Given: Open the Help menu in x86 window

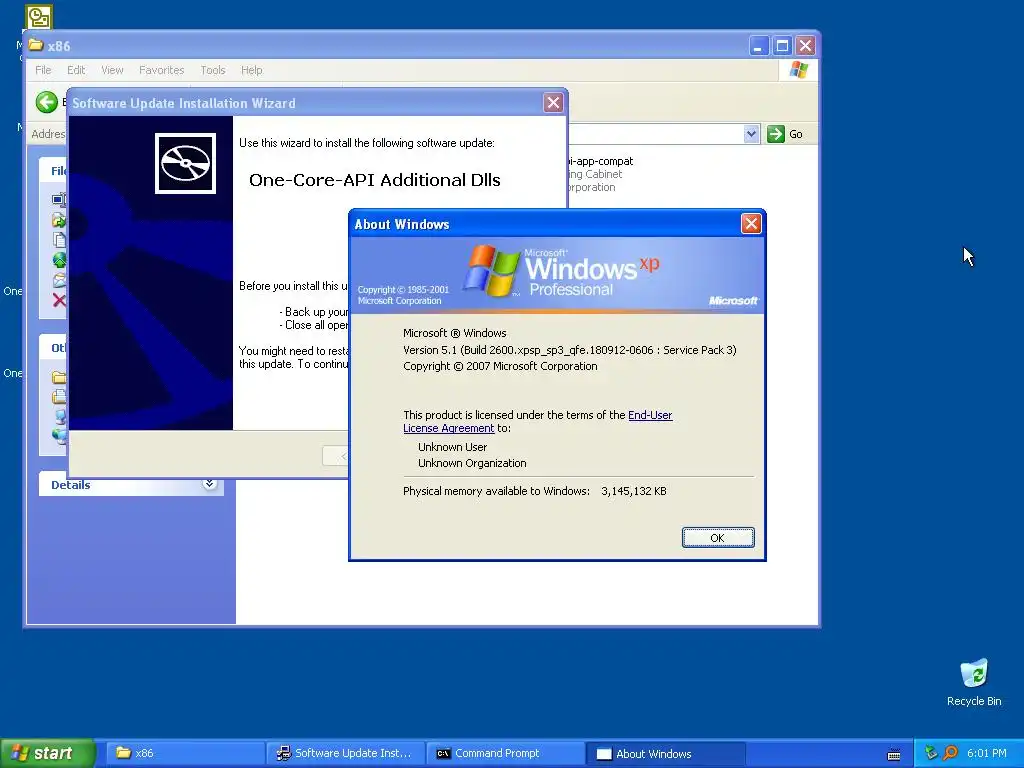Looking at the screenshot, I should 251,70.
